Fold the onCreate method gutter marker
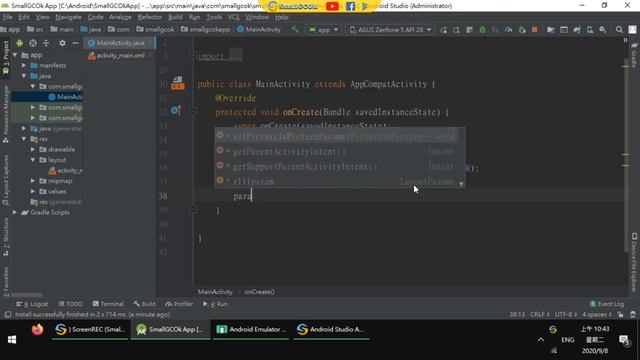The height and width of the screenshot is (360, 640). [x=193, y=111]
